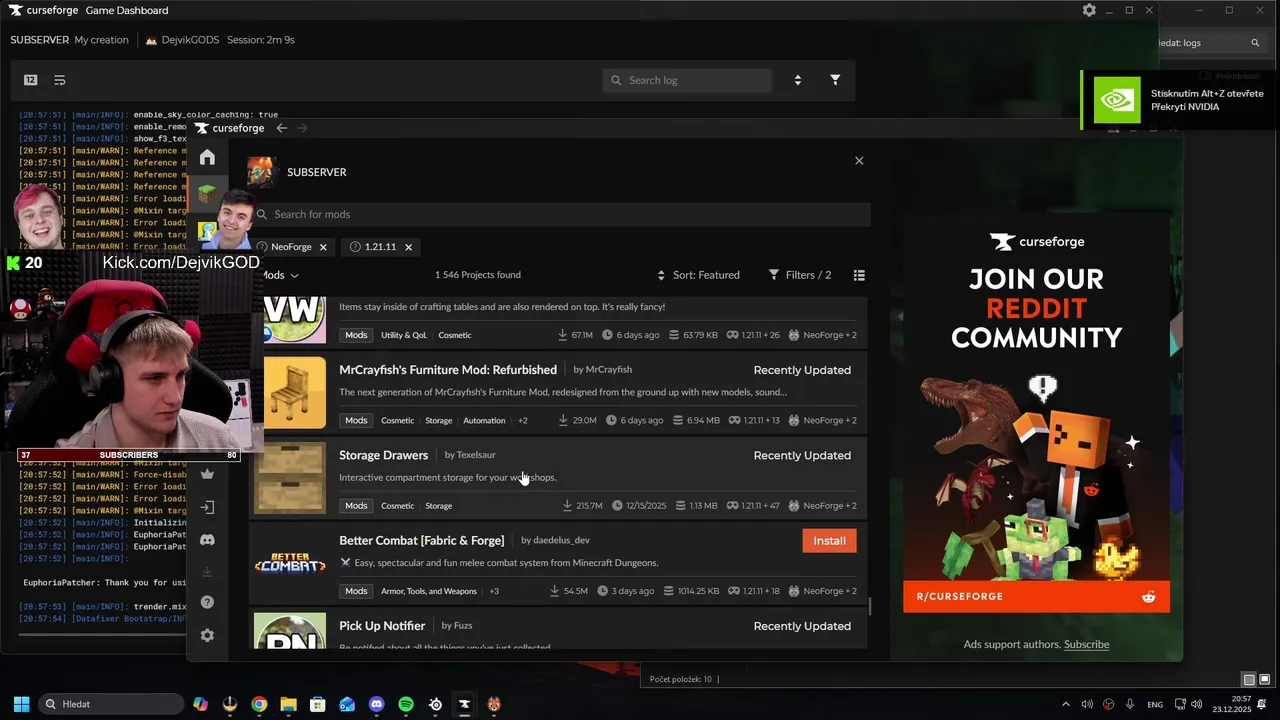Close the SUBSERVER mod browser panel

859,160
